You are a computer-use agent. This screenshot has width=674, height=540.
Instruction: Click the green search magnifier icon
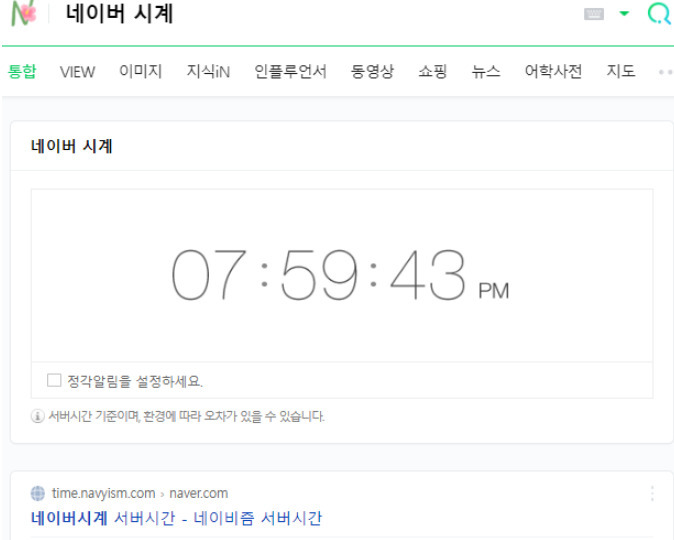(x=659, y=14)
